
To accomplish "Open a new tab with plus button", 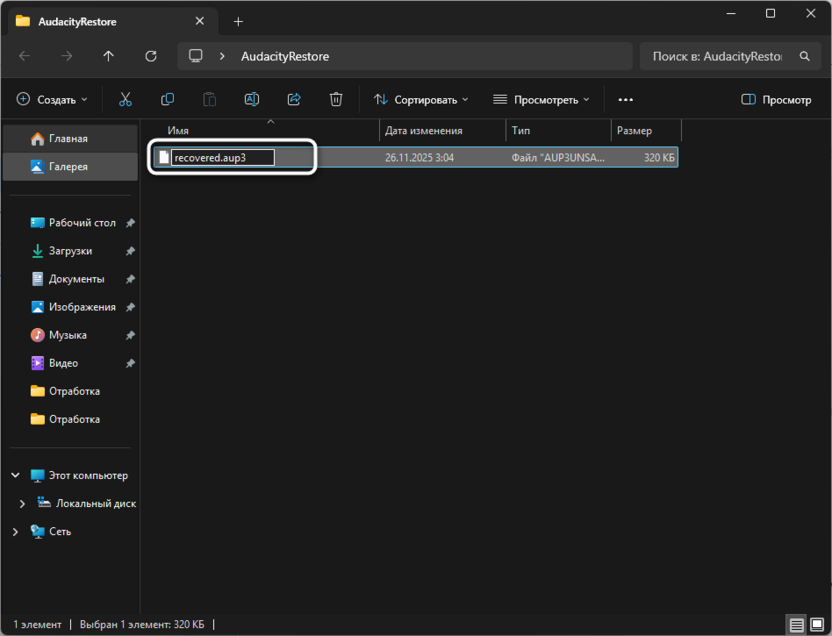I will click(x=238, y=21).
